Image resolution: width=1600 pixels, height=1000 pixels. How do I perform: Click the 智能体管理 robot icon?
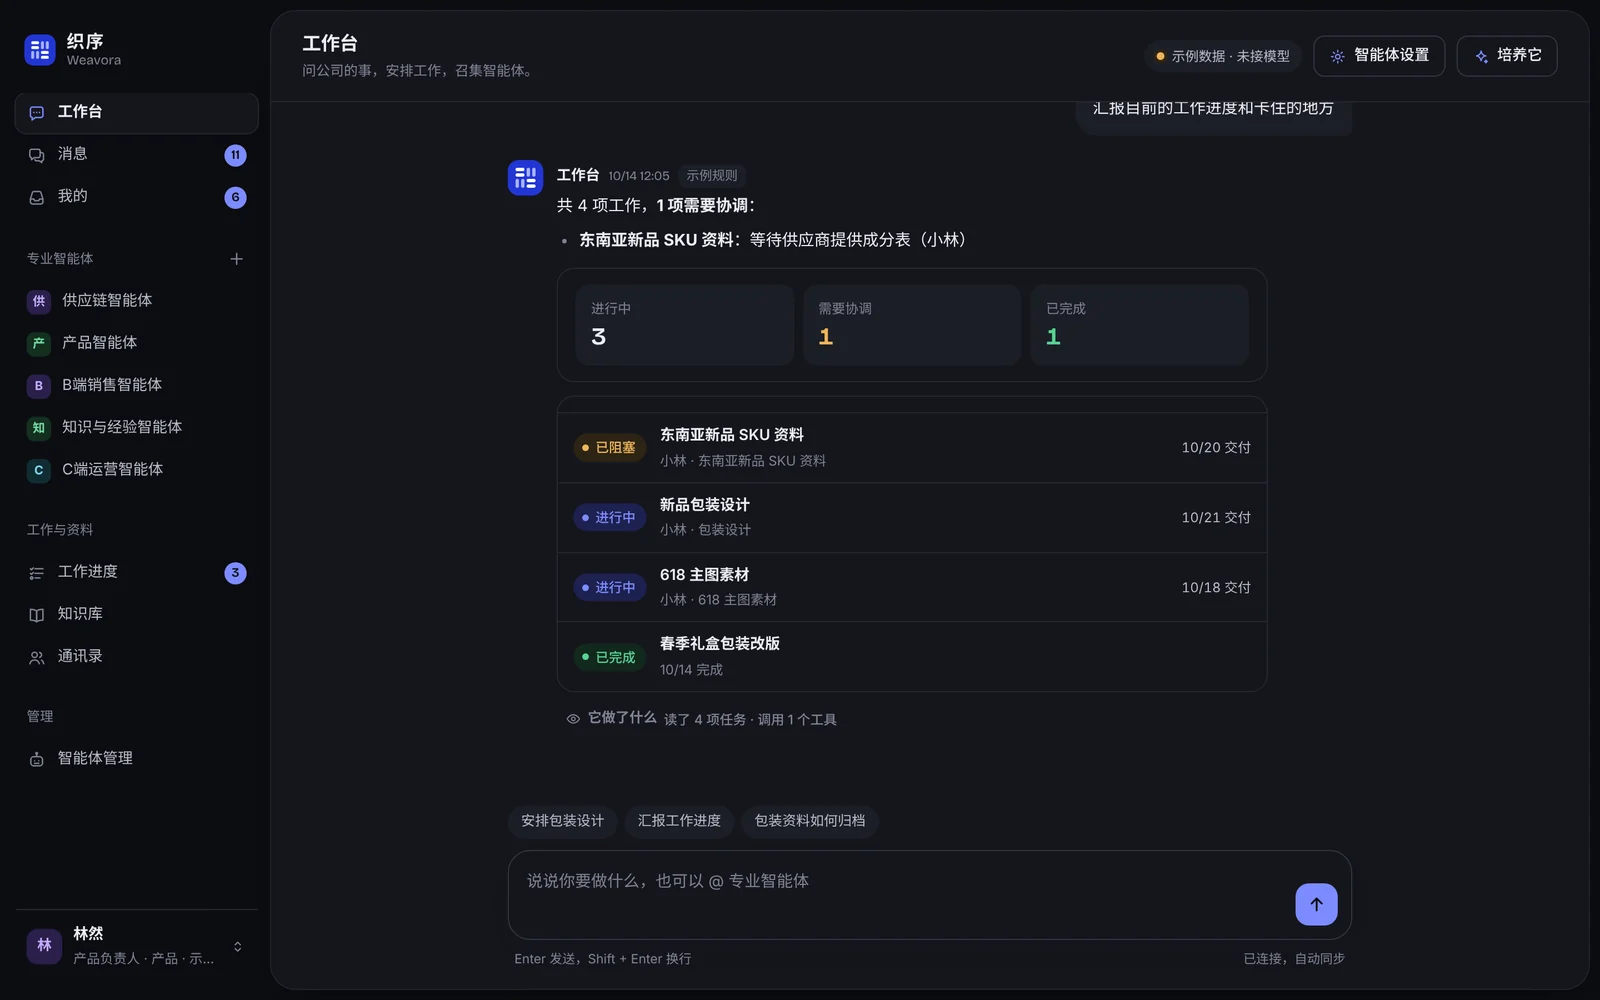click(x=37, y=760)
